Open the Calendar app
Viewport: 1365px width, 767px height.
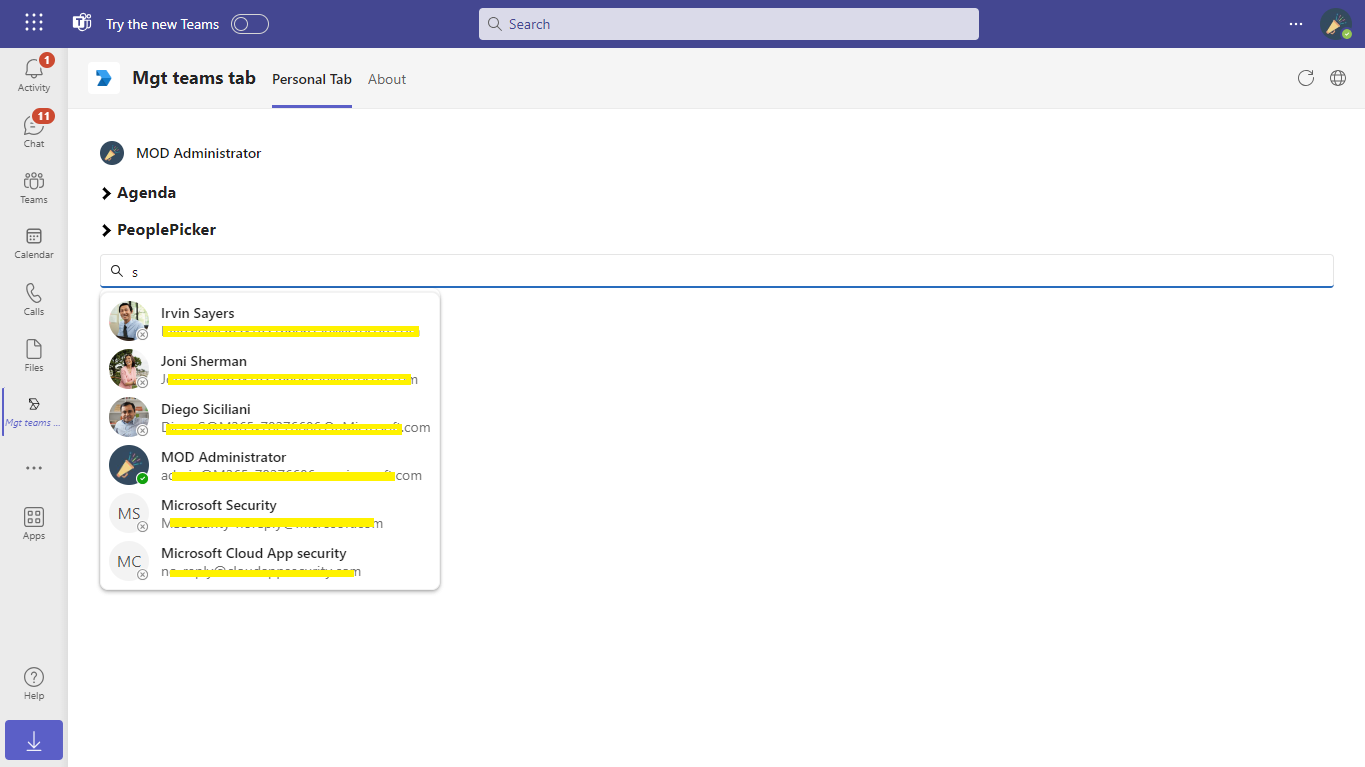pyautogui.click(x=34, y=243)
